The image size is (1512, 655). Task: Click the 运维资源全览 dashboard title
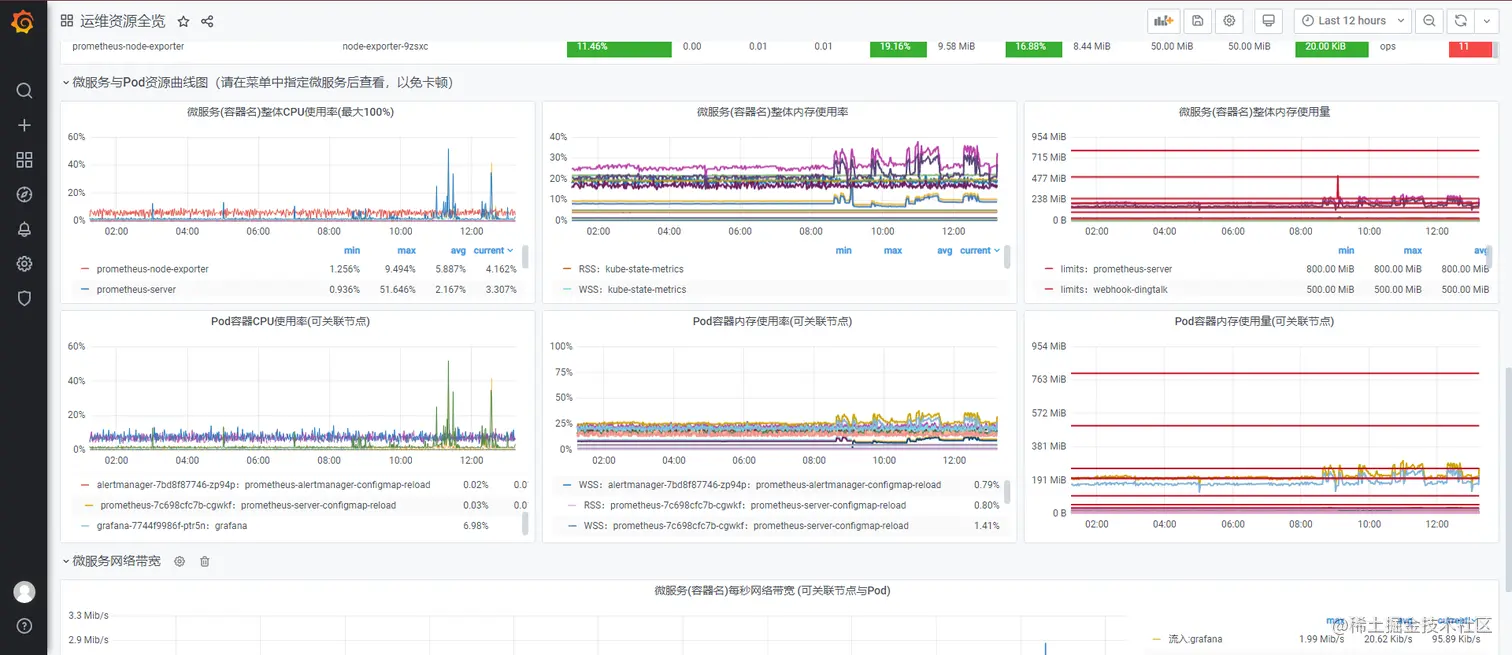123,21
